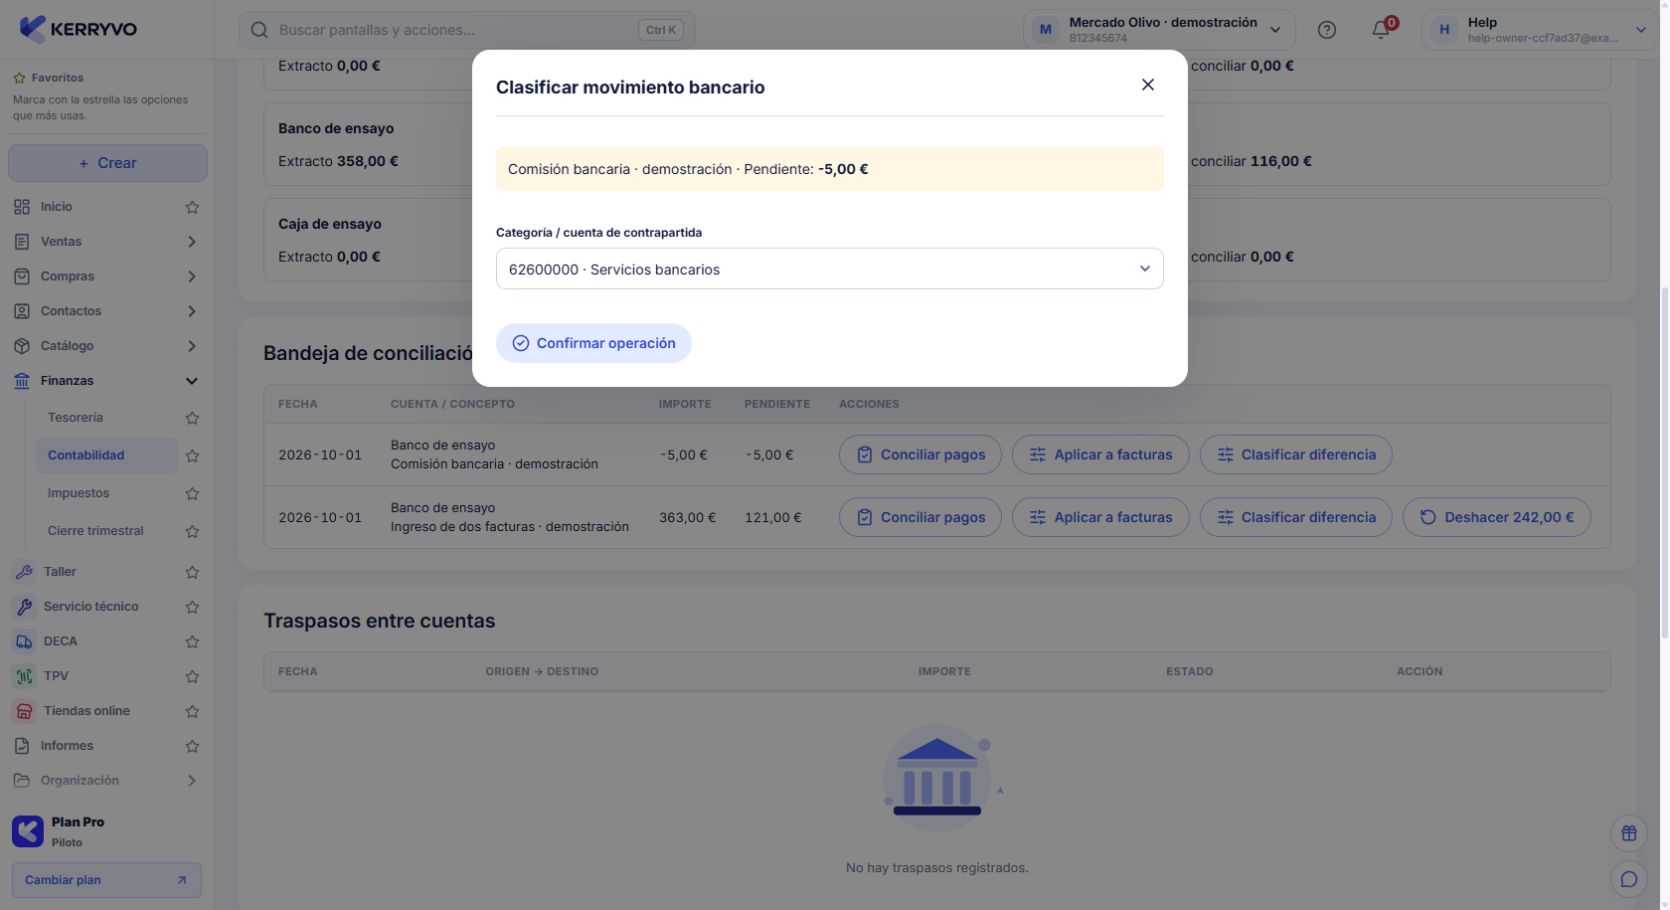Screen dimensions: 1670x910
Task: Click Confirmar operación button
Action: tap(593, 343)
